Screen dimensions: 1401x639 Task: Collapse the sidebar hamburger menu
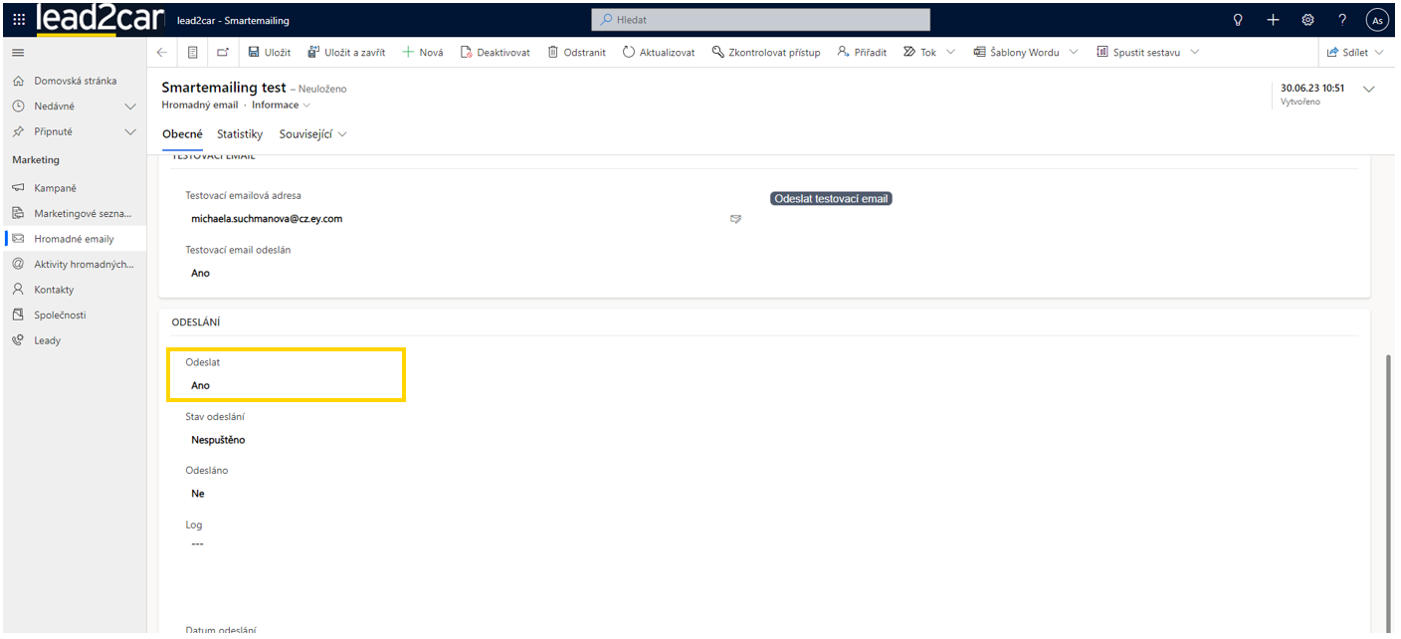(18, 52)
